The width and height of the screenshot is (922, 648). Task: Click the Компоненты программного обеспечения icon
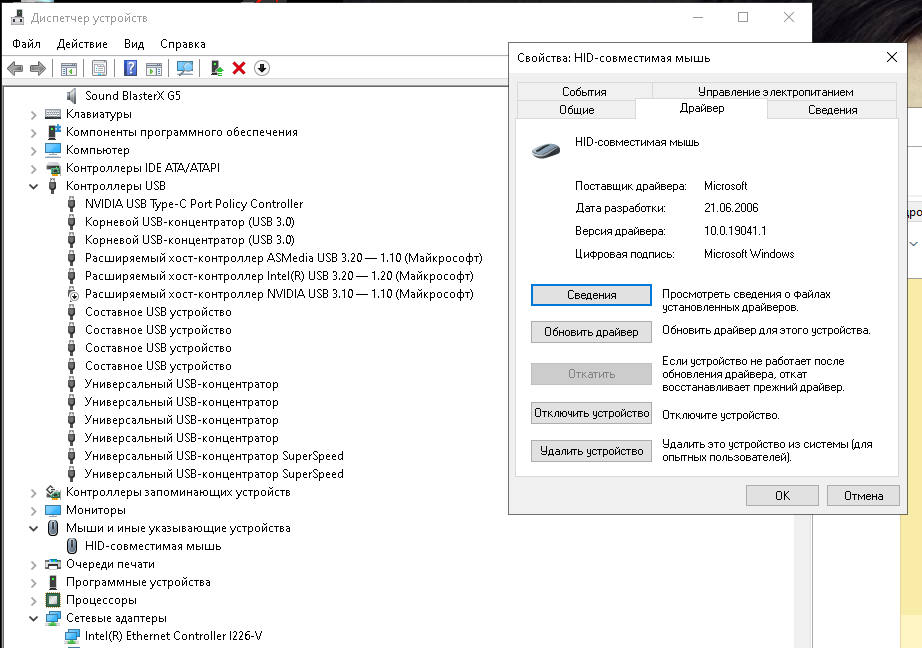pos(54,132)
